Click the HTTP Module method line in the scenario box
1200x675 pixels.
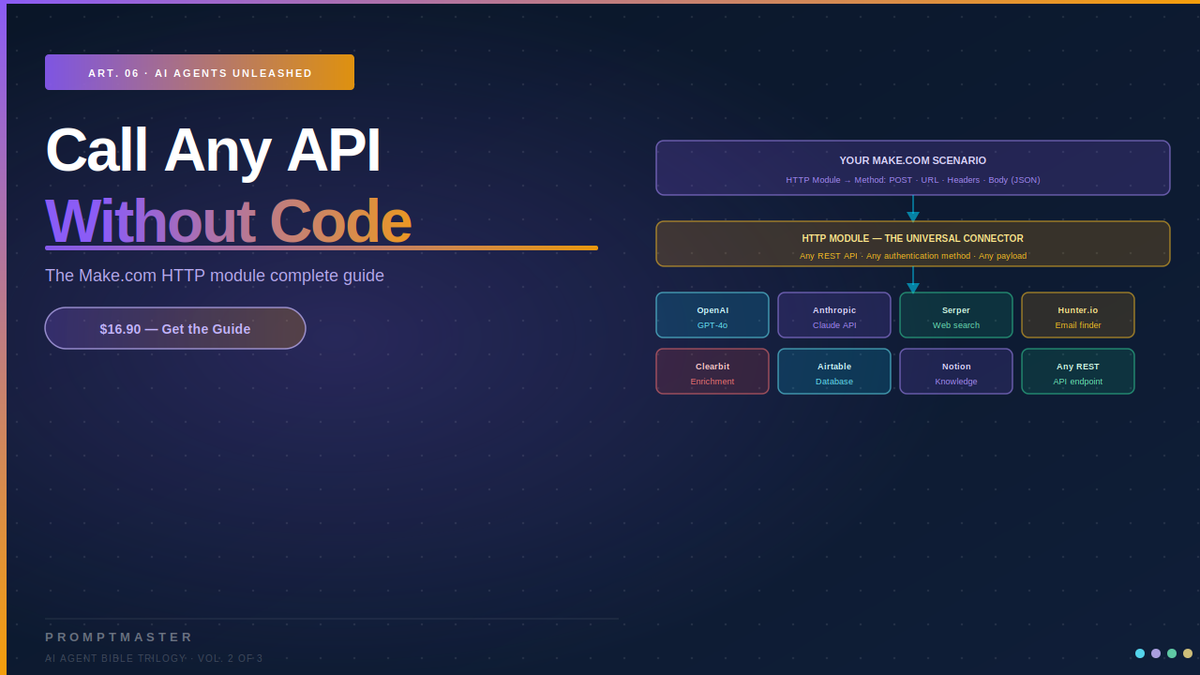pyautogui.click(x=913, y=180)
